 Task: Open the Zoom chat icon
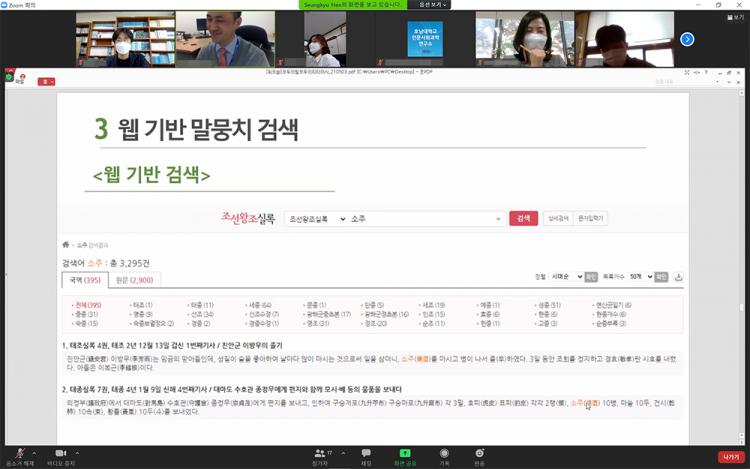366,453
